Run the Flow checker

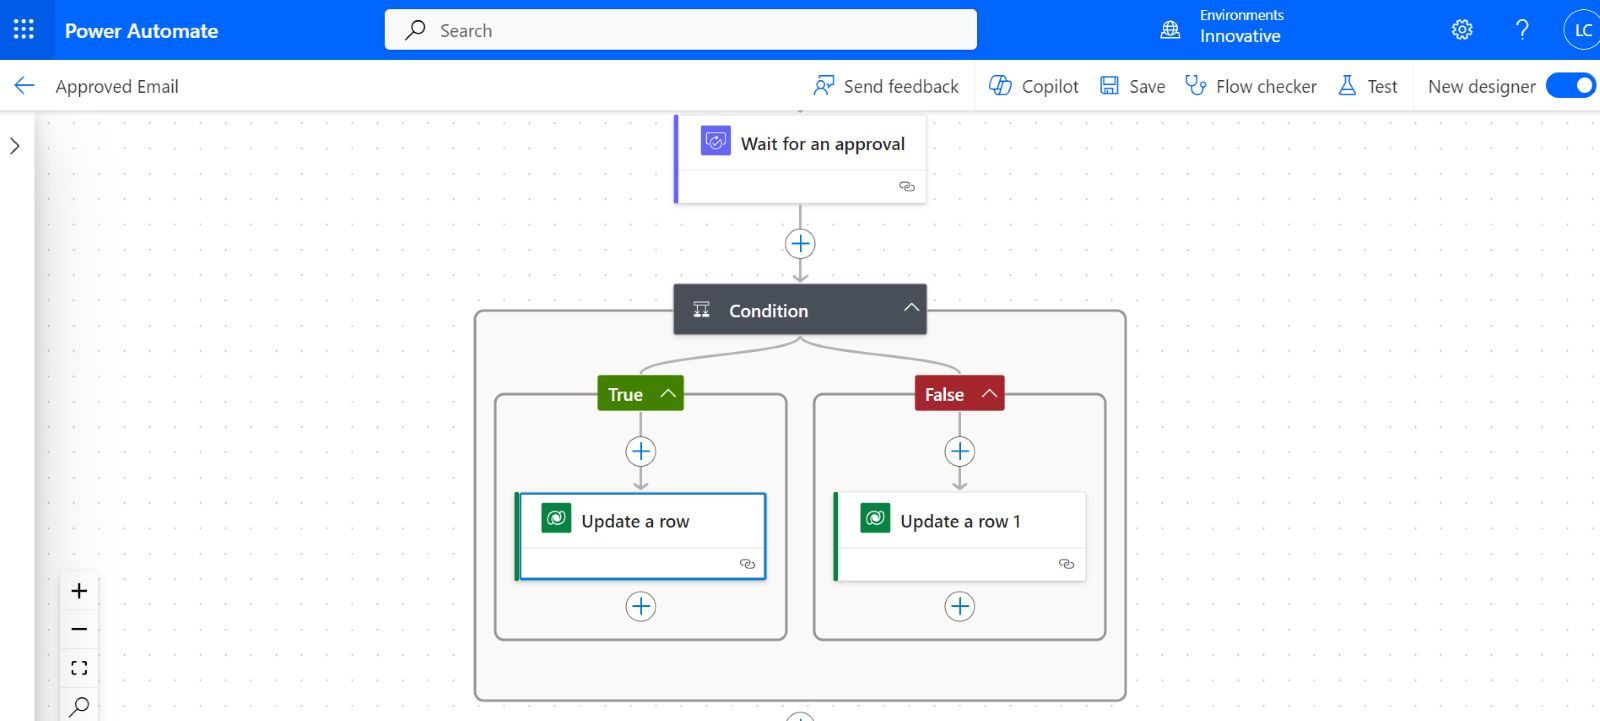pyautogui.click(x=1251, y=86)
